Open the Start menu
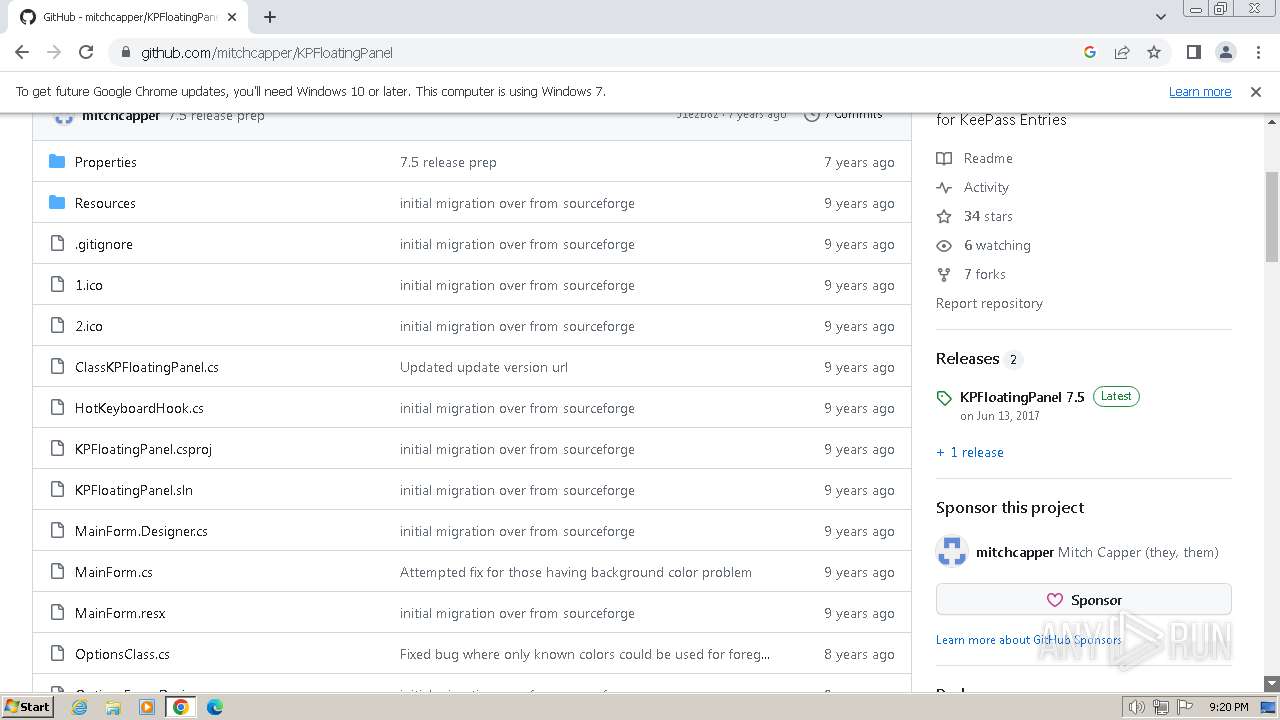This screenshot has height=720, width=1280. 28,707
